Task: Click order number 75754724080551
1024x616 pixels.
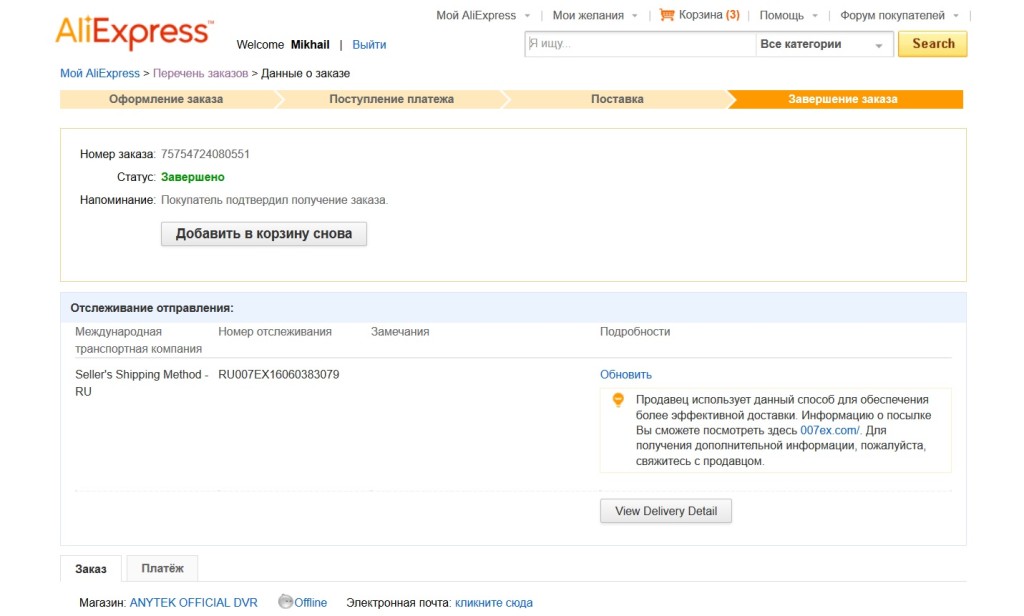Action: [205, 154]
